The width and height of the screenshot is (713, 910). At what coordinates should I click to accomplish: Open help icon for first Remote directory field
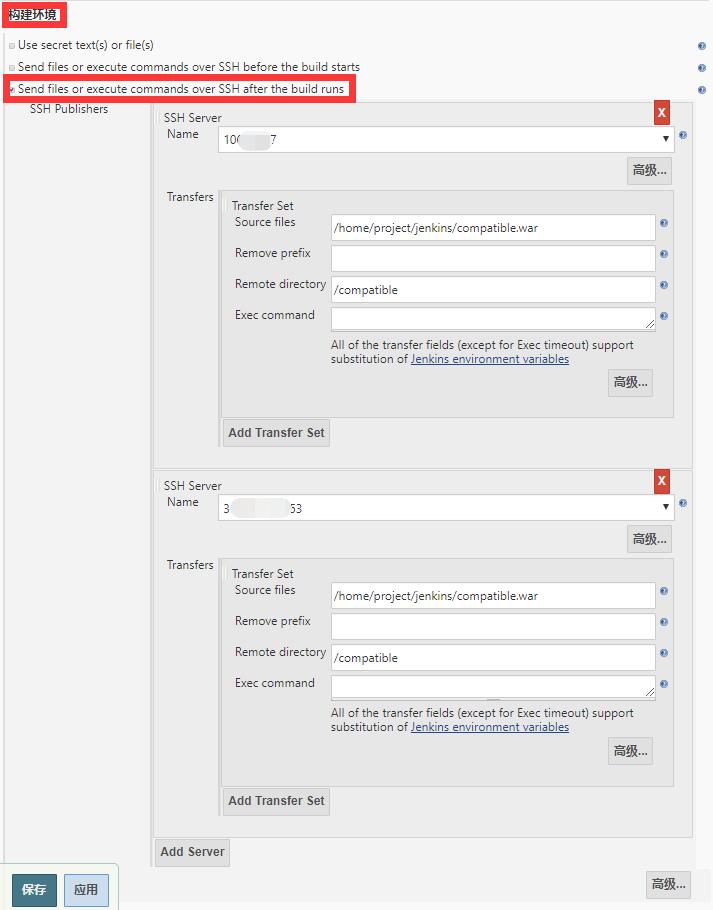coord(664,285)
